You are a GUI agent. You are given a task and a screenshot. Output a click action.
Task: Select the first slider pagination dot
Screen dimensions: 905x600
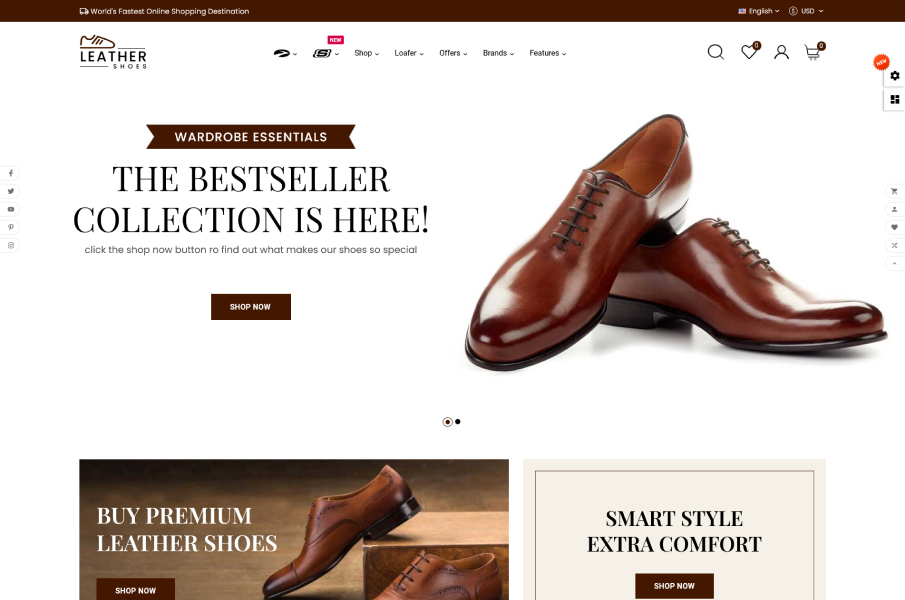(x=447, y=422)
